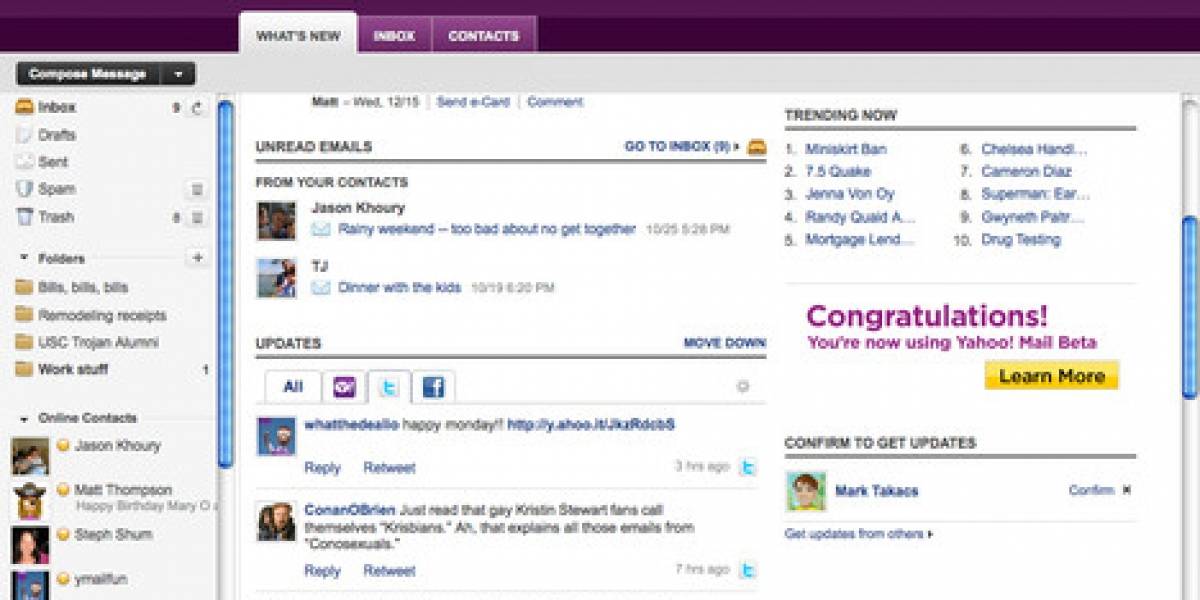
Task: Open email Rainy weekend from Jason Khoury
Action: [487, 229]
